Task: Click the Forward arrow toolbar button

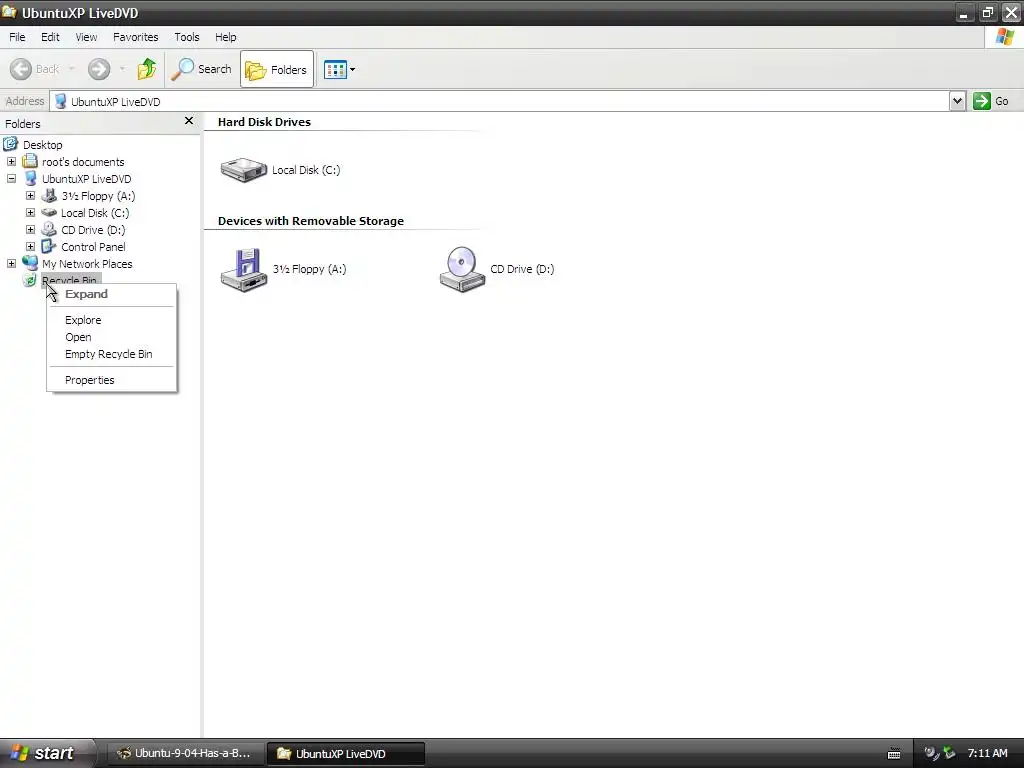Action: [x=99, y=69]
